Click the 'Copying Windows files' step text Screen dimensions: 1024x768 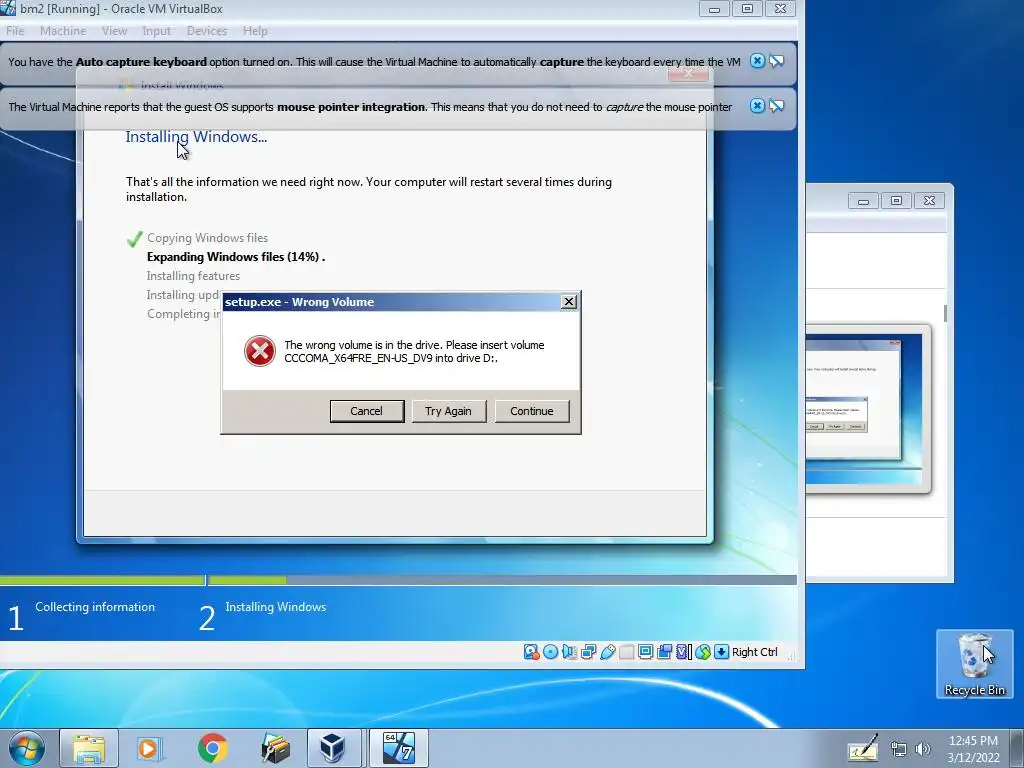[207, 238]
